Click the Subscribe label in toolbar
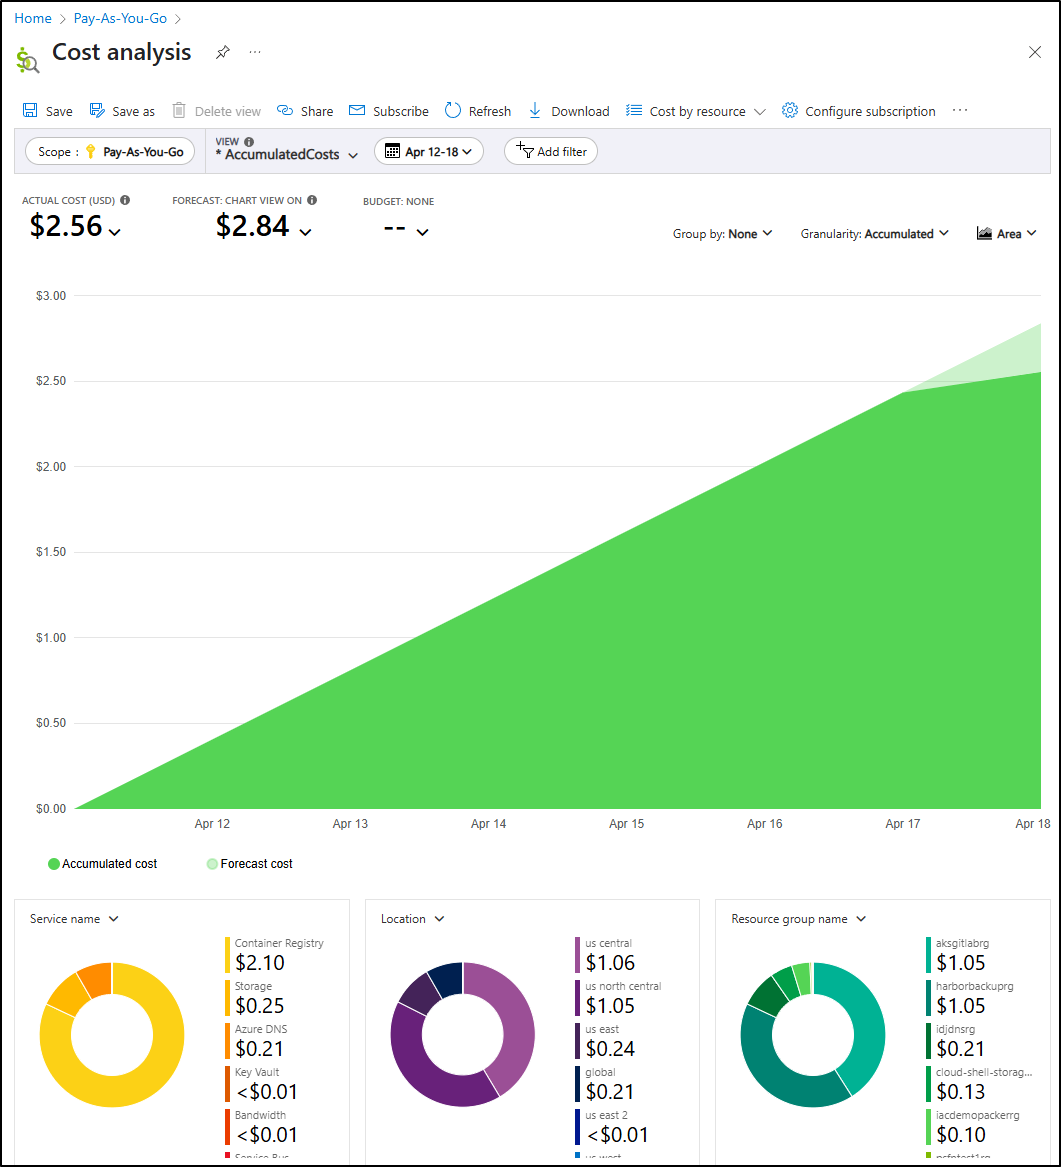Image resolution: width=1061 pixels, height=1167 pixels. pos(400,112)
